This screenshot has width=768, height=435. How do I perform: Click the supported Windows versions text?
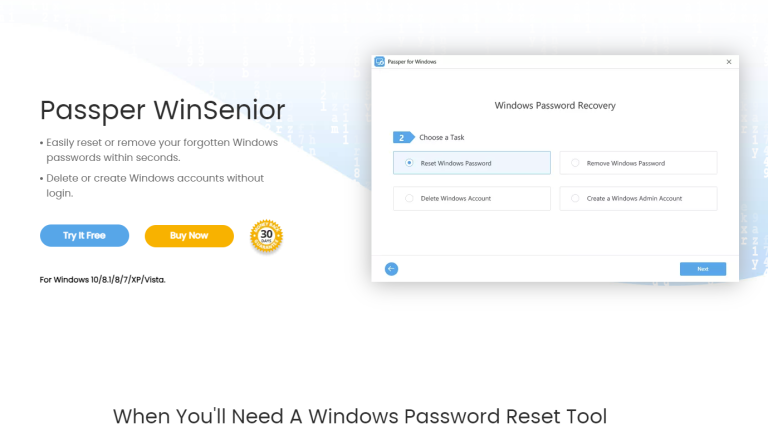102,280
